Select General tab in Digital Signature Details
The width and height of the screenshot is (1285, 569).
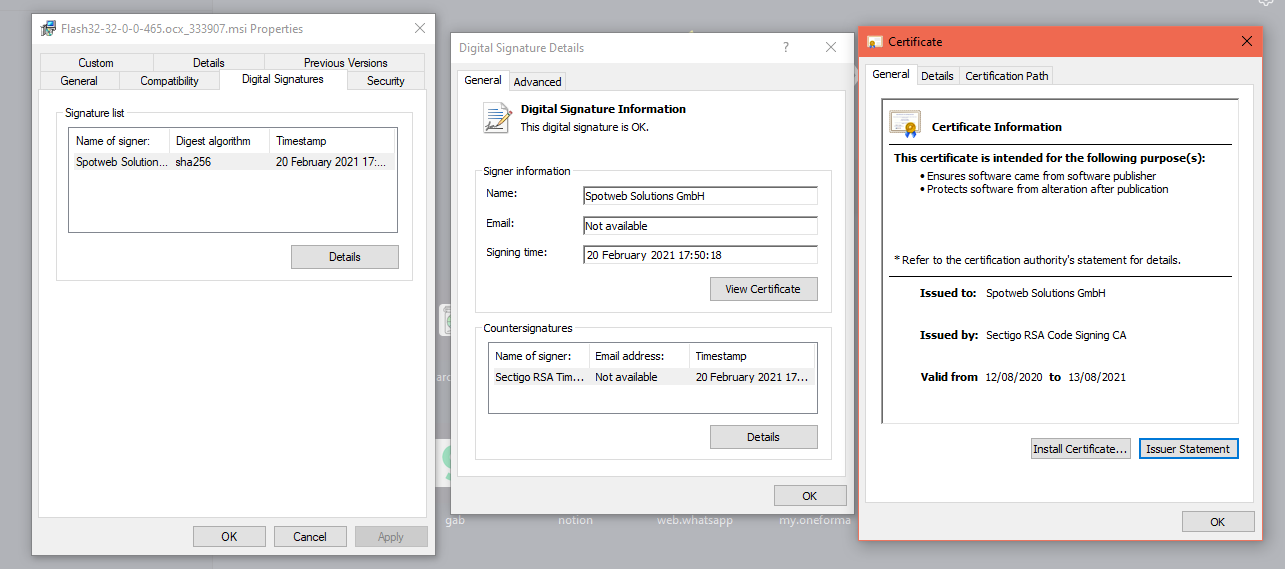[483, 80]
